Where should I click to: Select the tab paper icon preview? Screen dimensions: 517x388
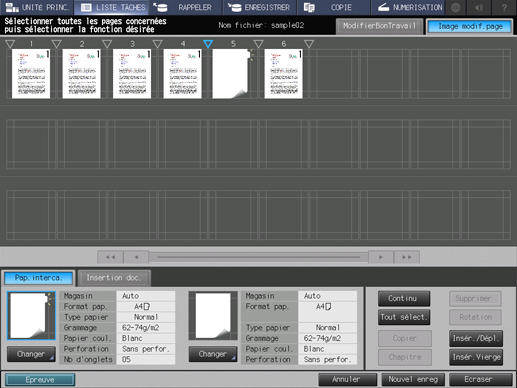[x=31, y=316]
